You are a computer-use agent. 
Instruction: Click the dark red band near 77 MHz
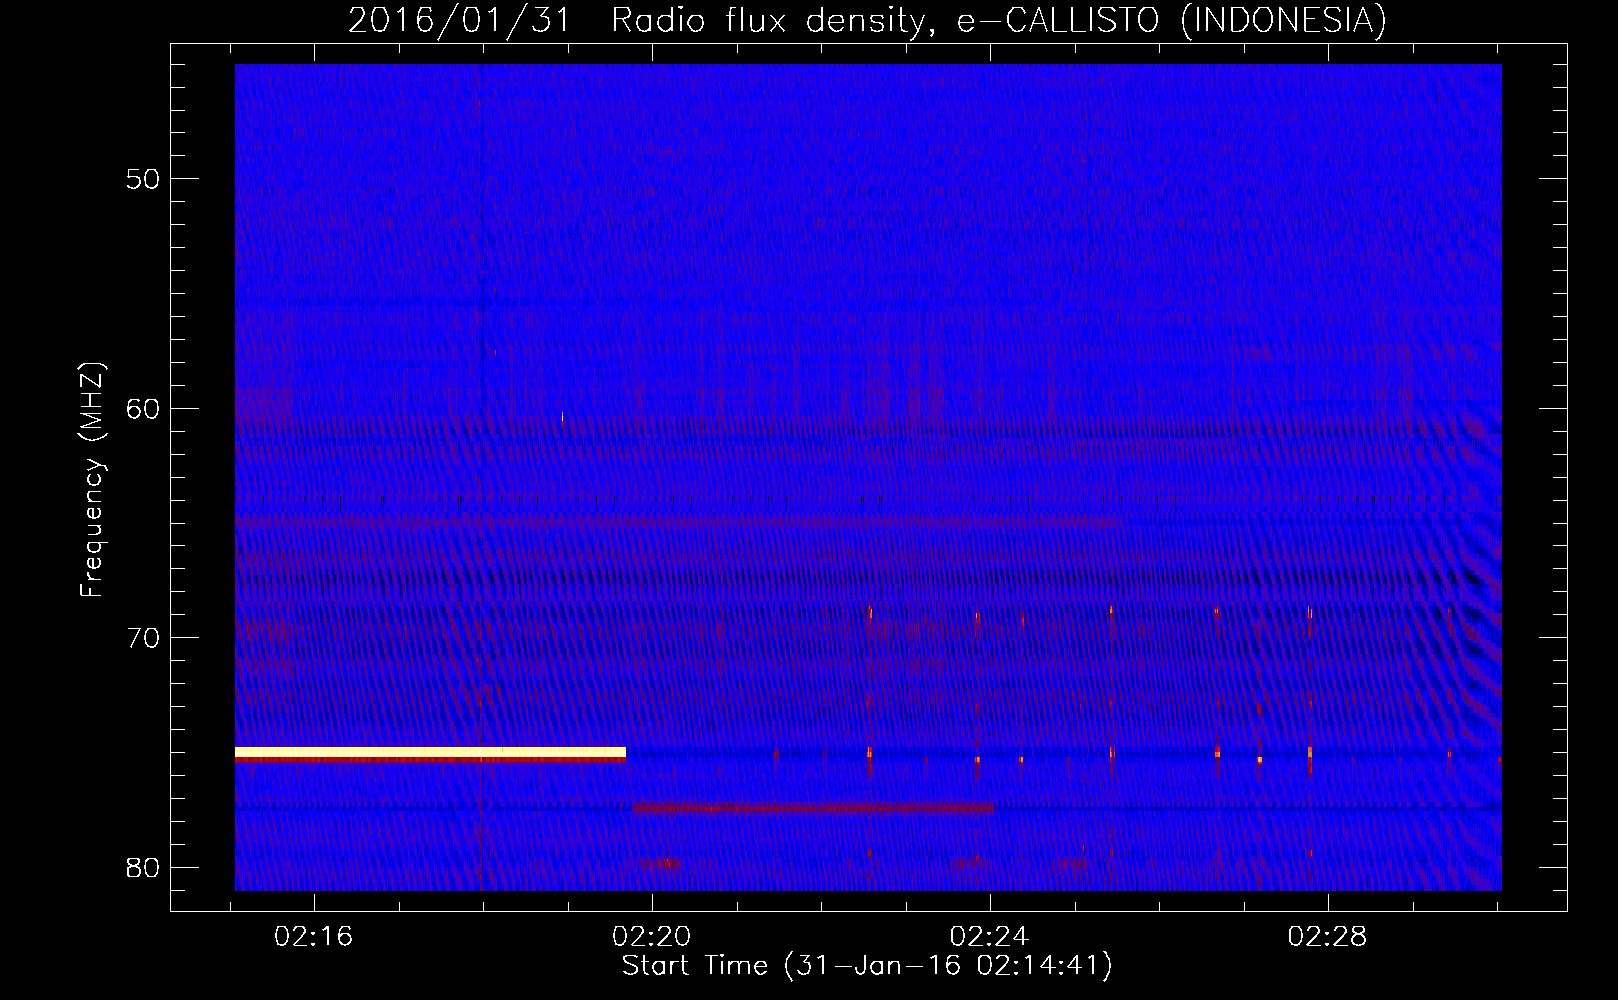click(813, 807)
